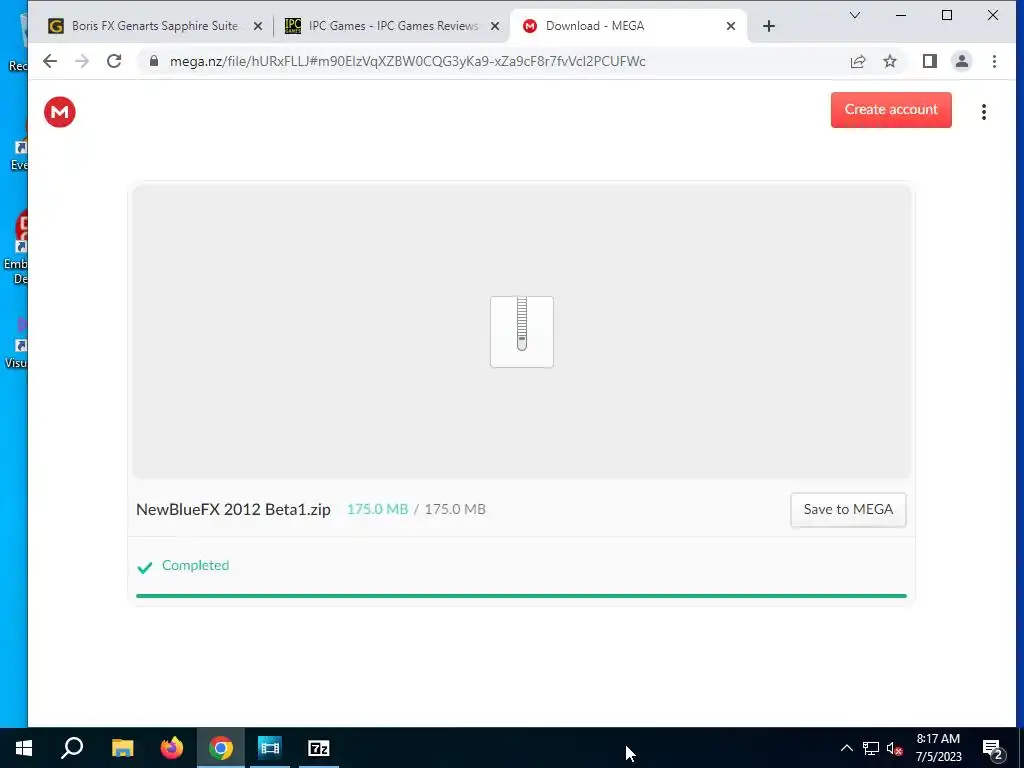The image size is (1024, 768).
Task: Click the network tray icon
Action: [871, 748]
